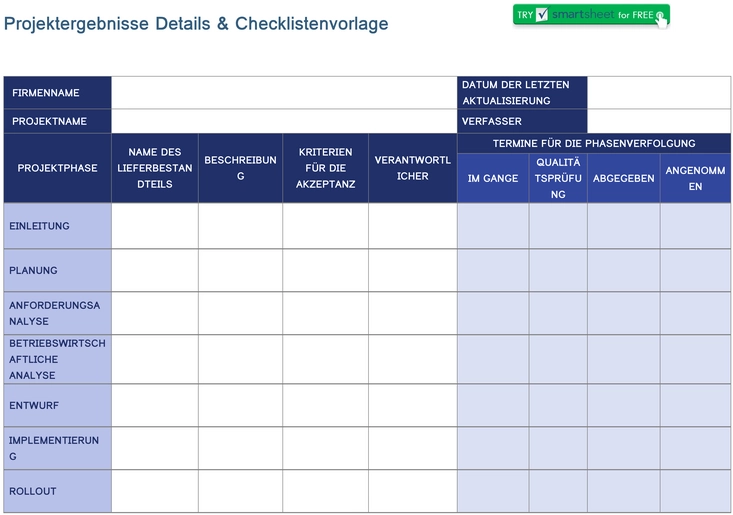Screen dimensions: 733x515
Task: Click the ABGEGEBEN sub-header
Action: (x=624, y=178)
